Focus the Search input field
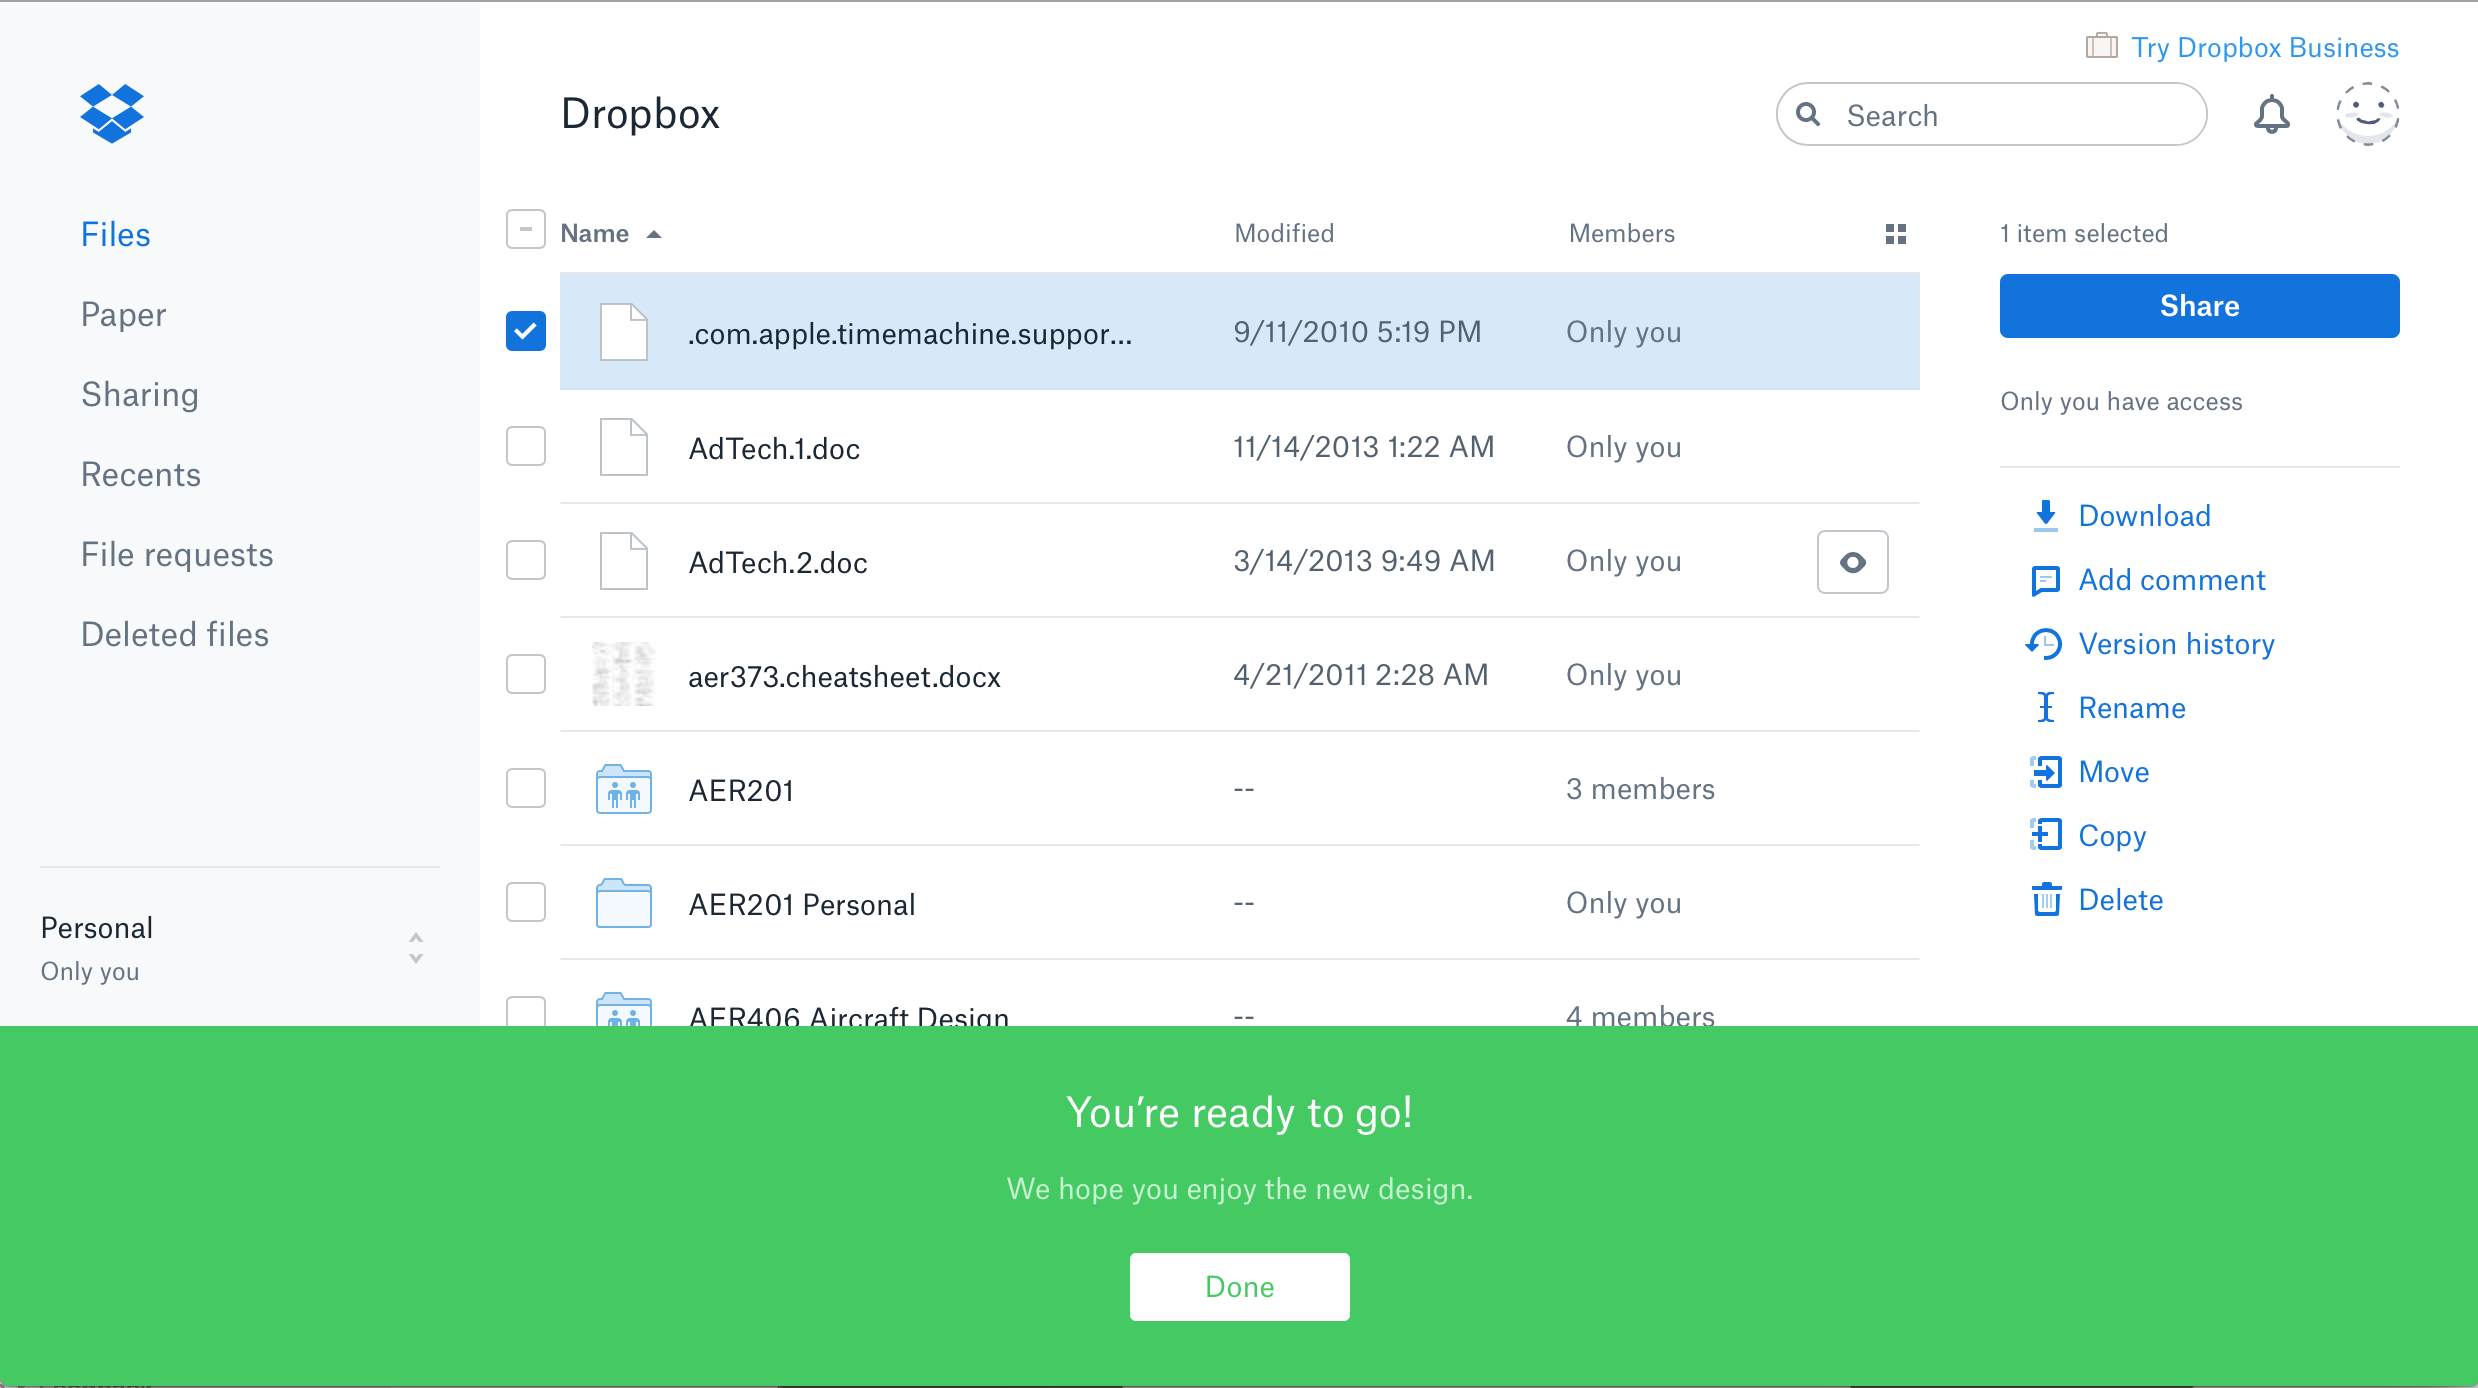The height and width of the screenshot is (1388, 2478). [x=1991, y=115]
